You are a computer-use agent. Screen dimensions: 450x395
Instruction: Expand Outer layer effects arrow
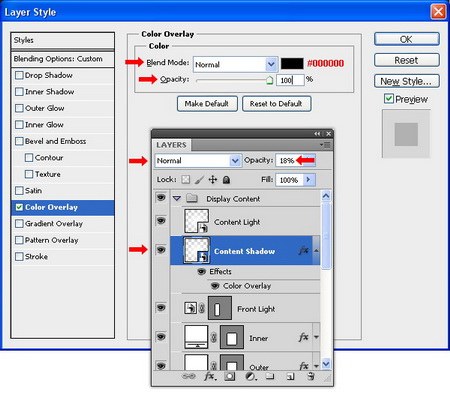[316, 366]
